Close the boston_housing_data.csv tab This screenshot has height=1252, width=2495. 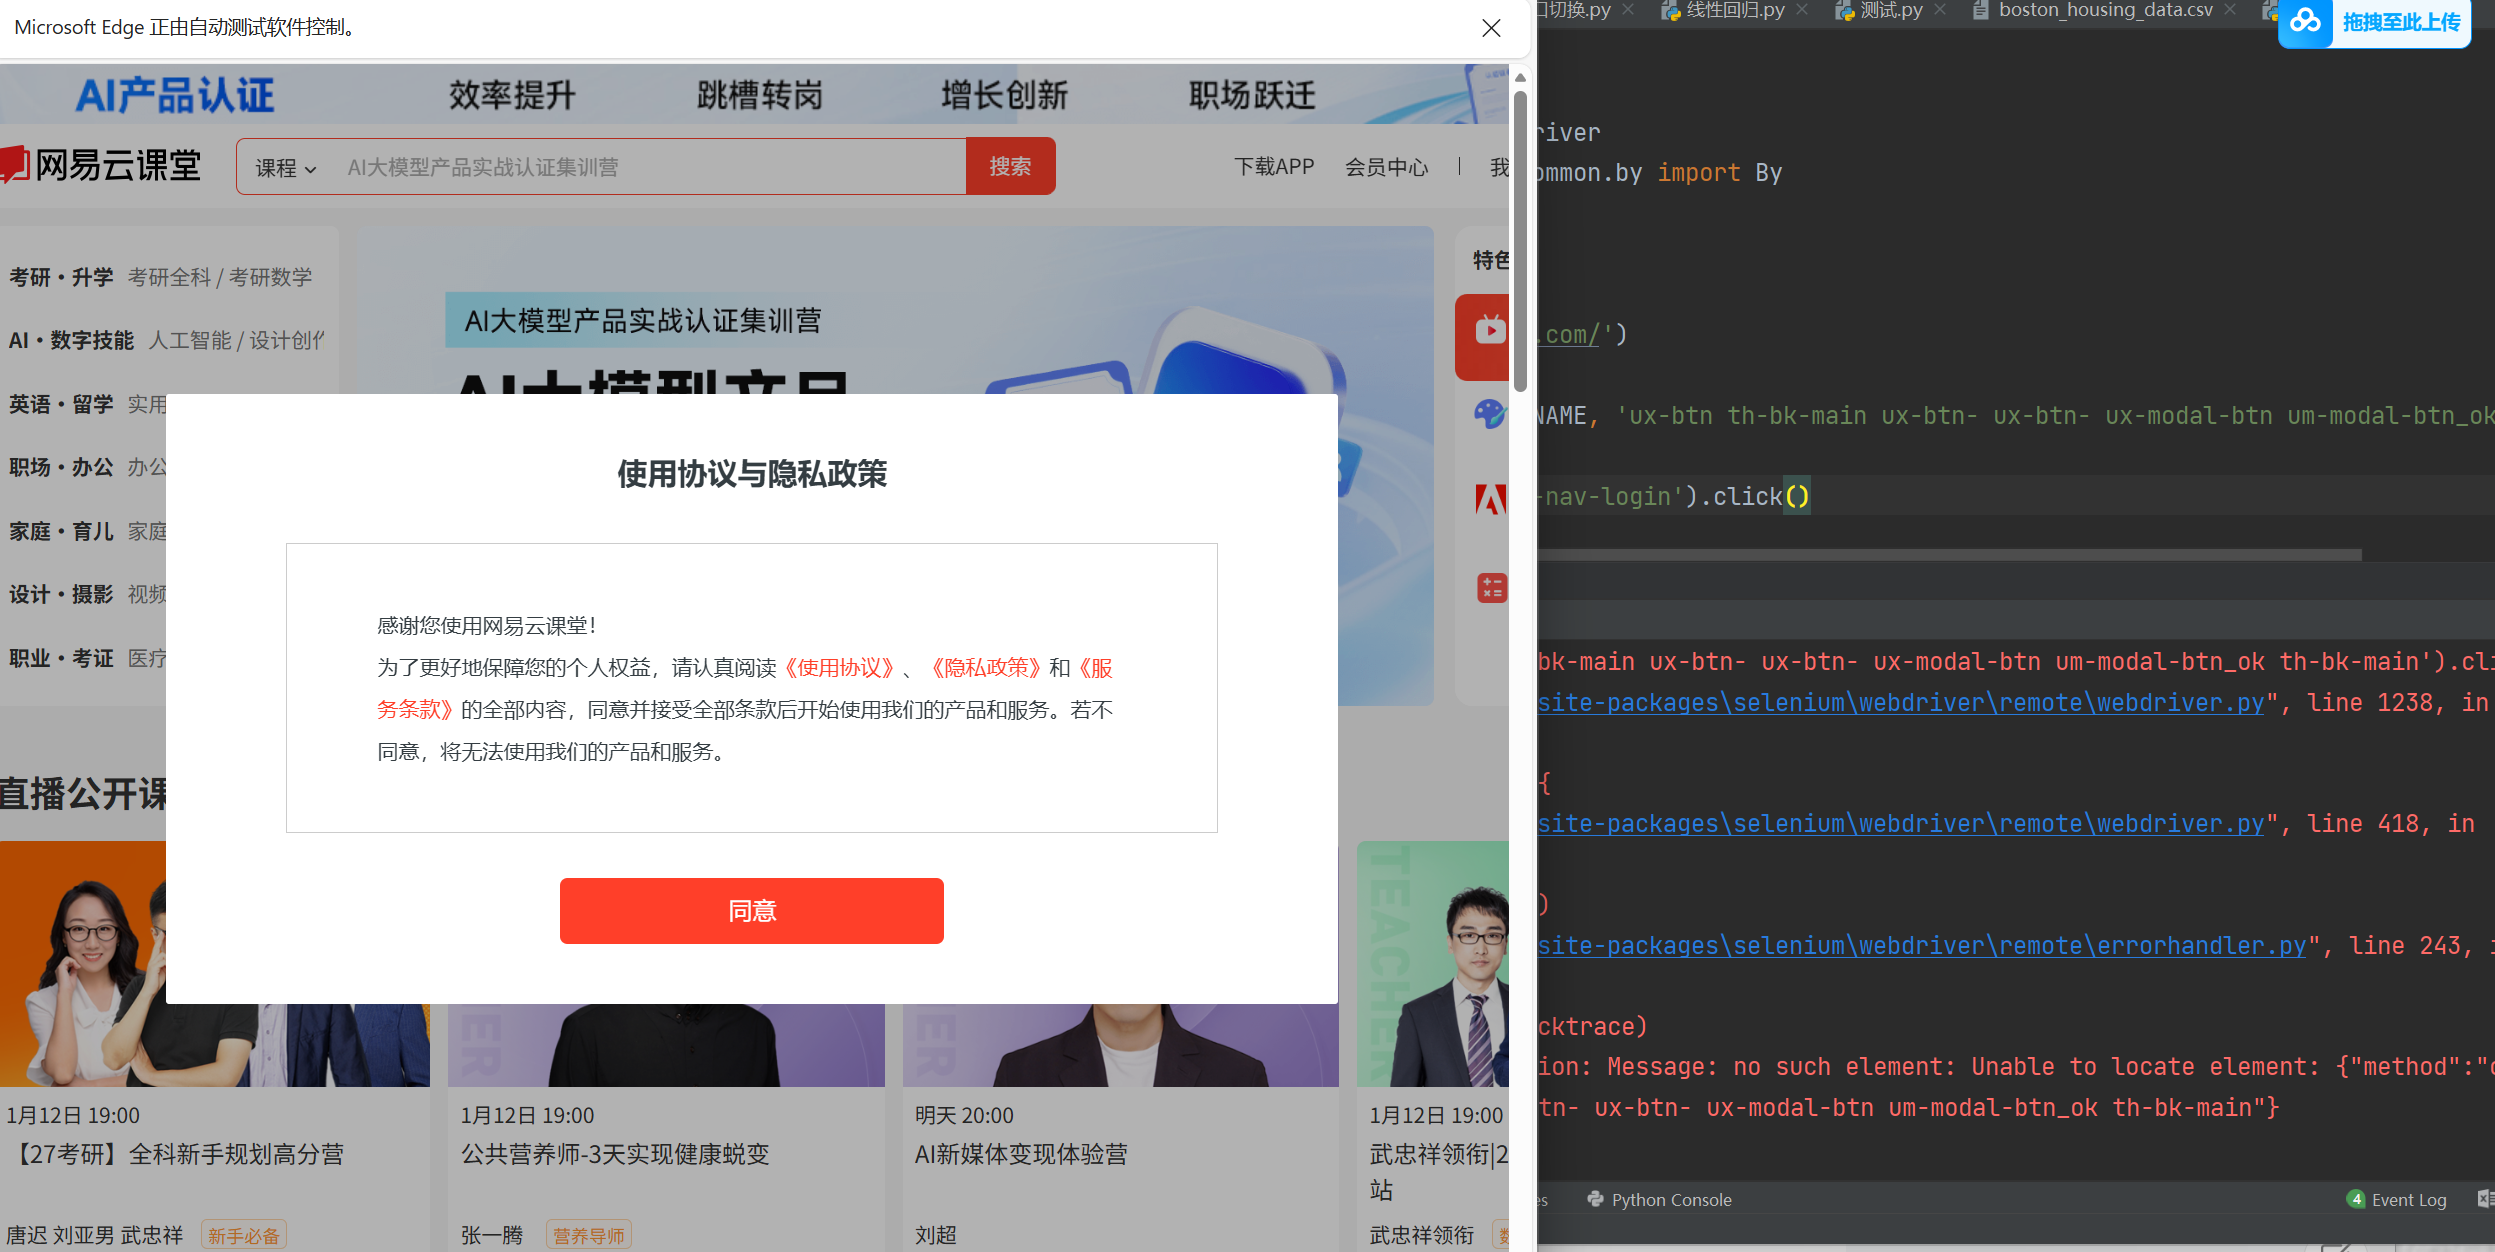pyautogui.click(x=2230, y=10)
